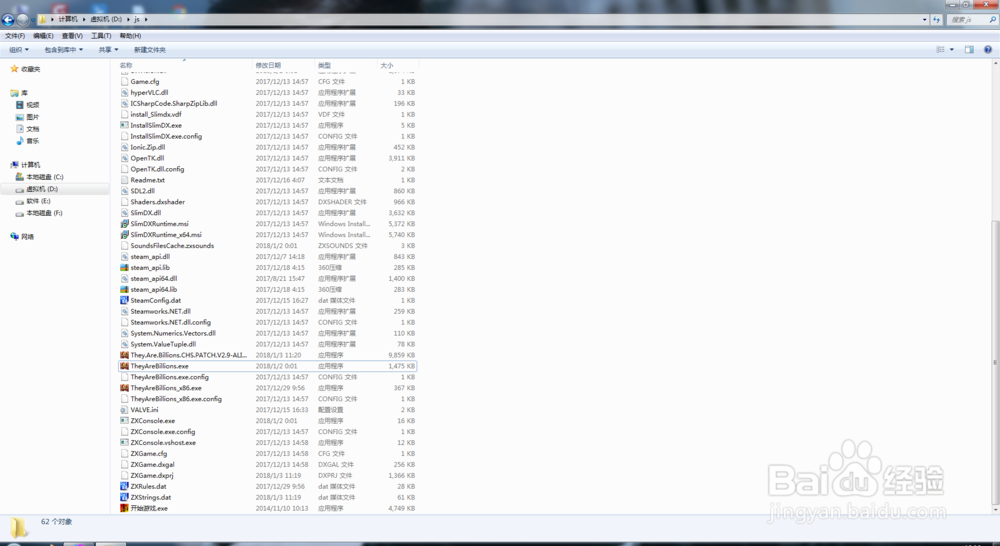The image size is (1000, 546).
Task: Click the steam_api.lib archive icon
Action: tap(124, 268)
